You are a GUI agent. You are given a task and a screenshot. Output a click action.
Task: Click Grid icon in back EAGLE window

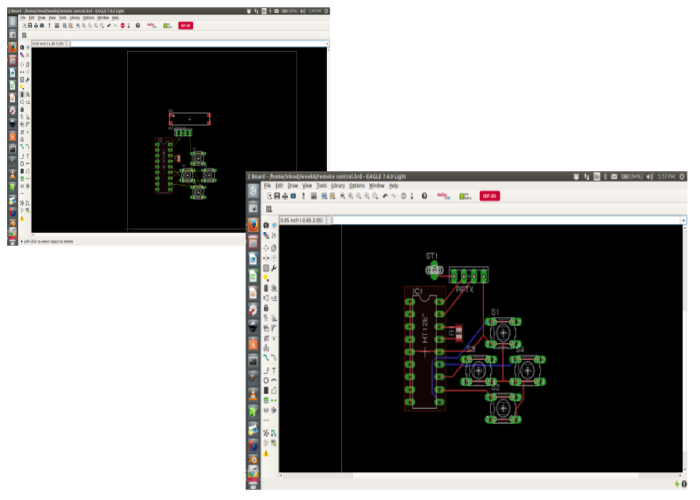24,35
